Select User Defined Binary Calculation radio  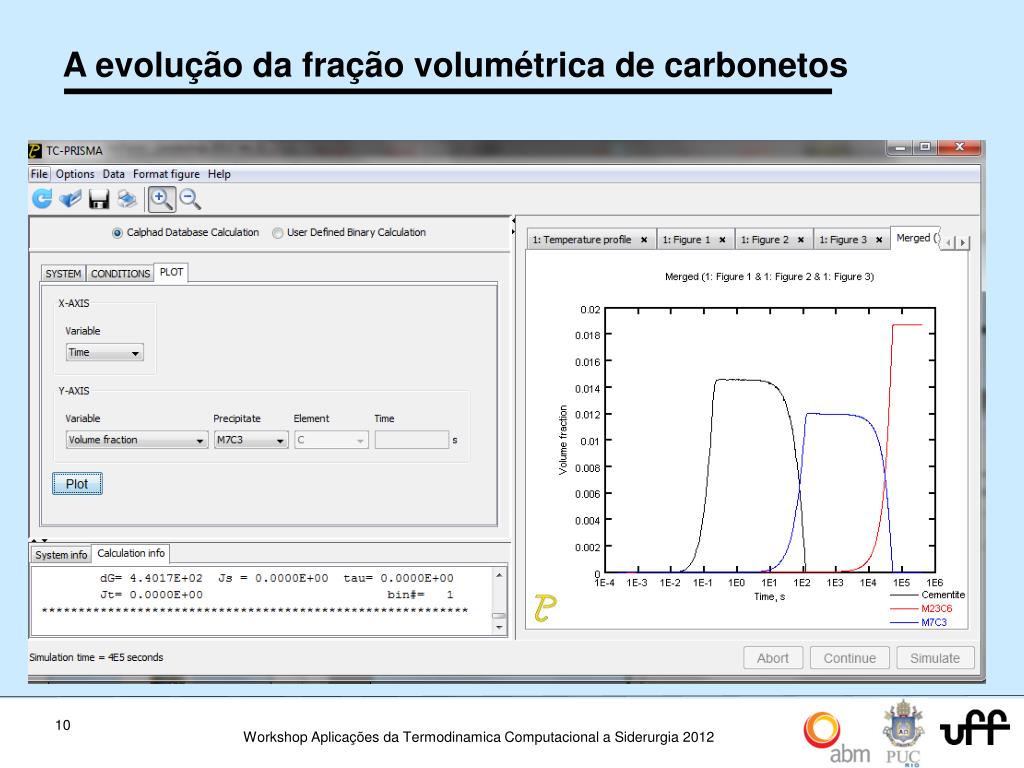(x=278, y=233)
